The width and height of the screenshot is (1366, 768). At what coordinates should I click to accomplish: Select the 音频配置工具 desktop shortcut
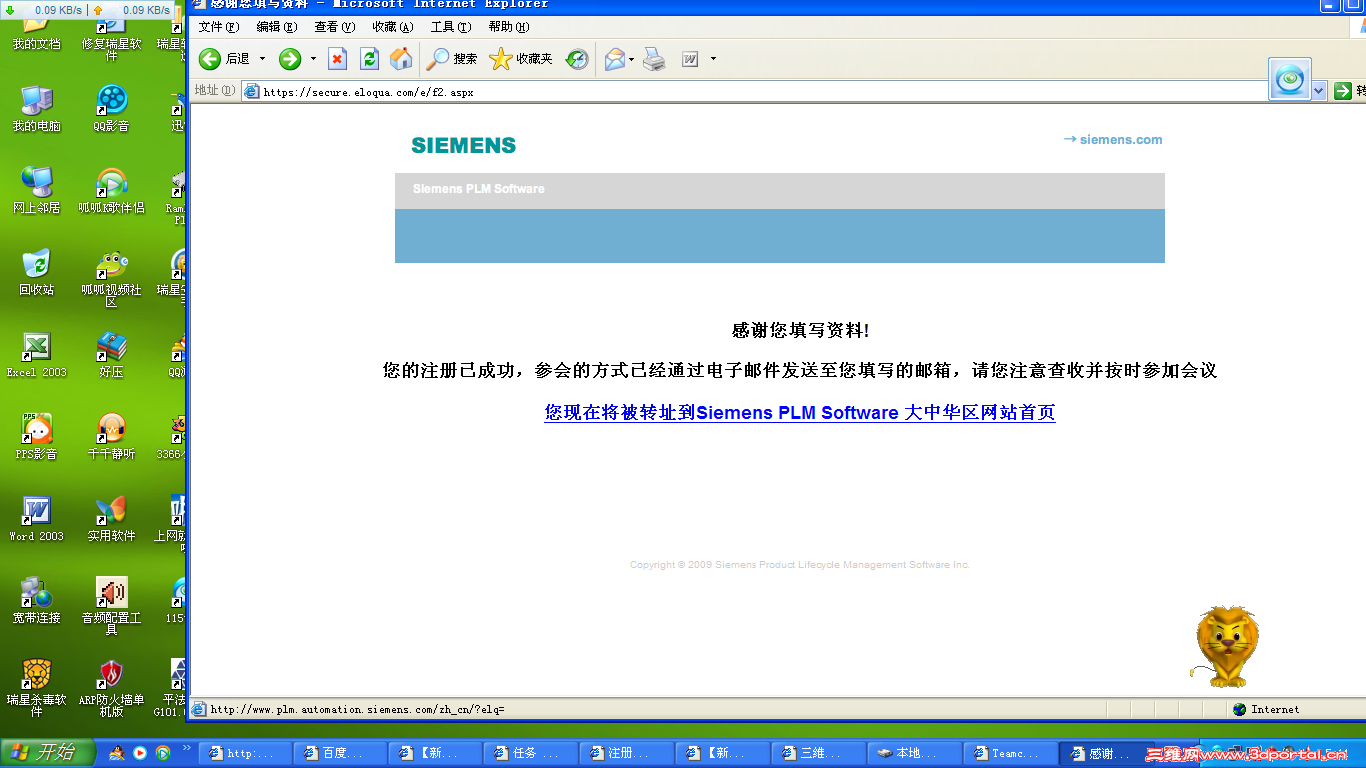click(112, 605)
